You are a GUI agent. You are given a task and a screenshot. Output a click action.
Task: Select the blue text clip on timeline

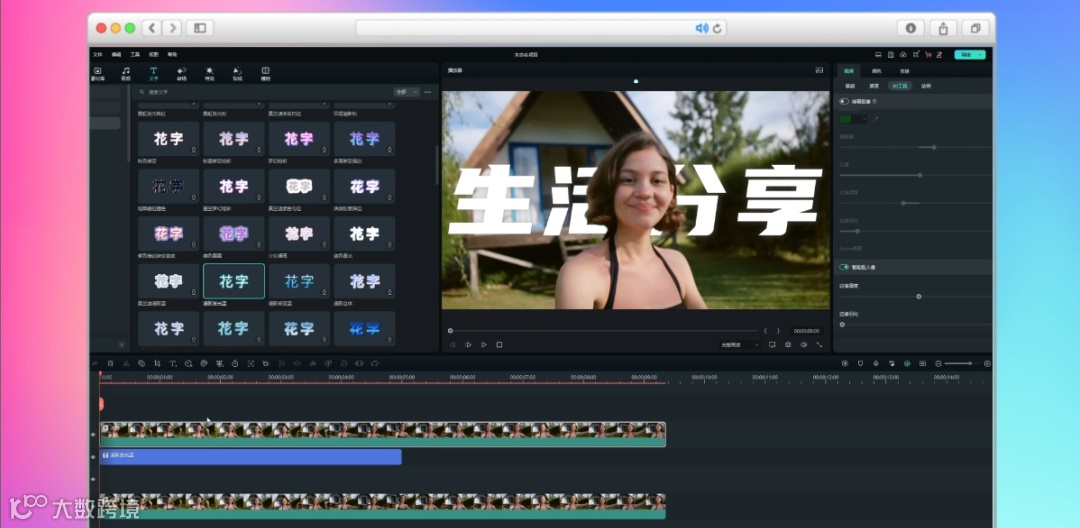pyautogui.click(x=251, y=456)
